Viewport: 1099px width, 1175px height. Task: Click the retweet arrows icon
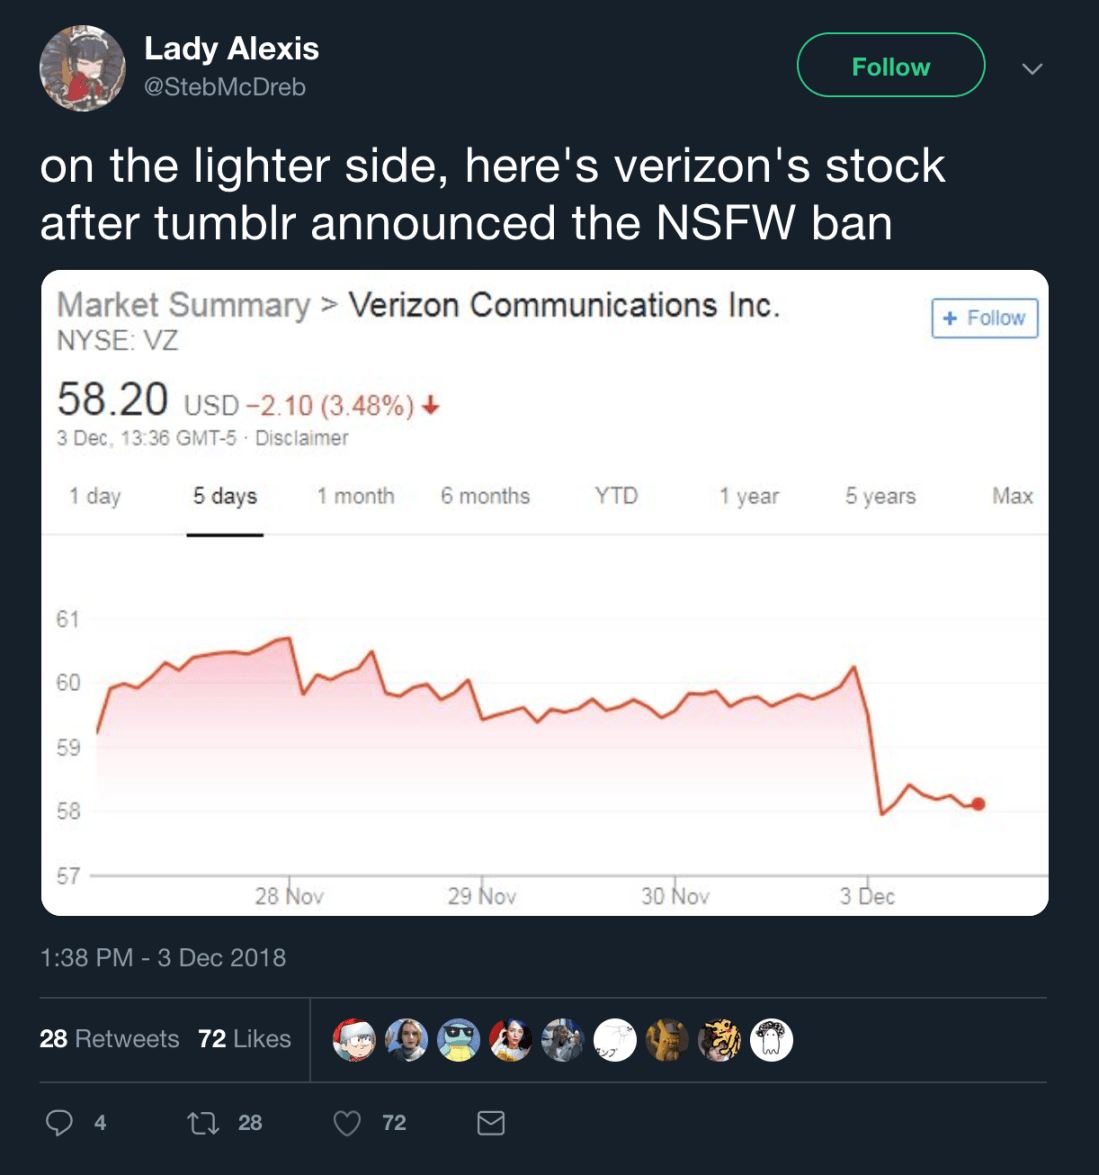click(204, 1123)
